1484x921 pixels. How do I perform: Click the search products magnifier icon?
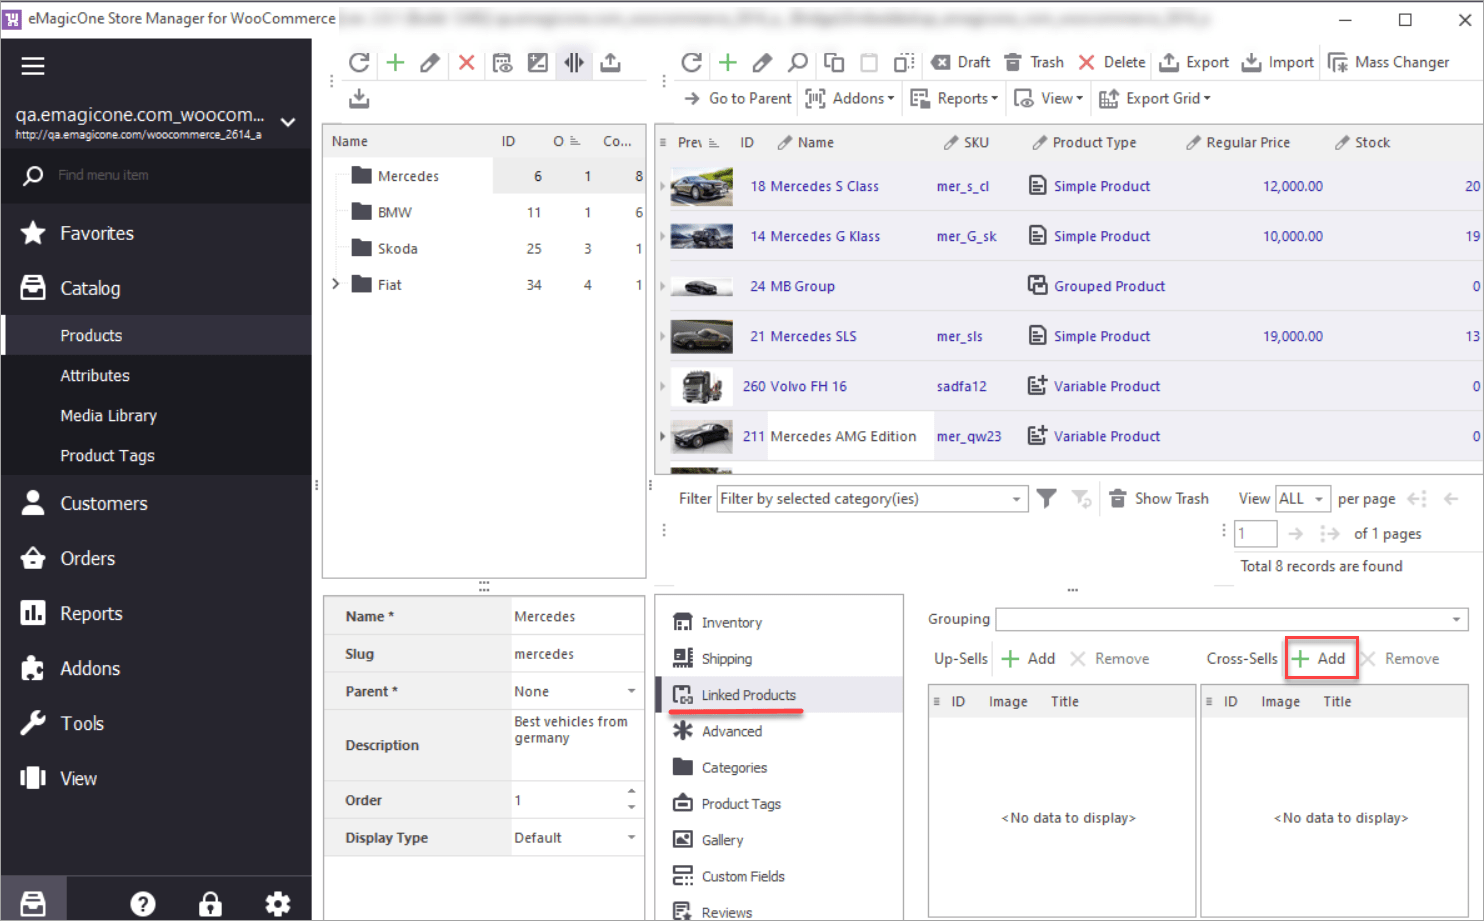797,63
